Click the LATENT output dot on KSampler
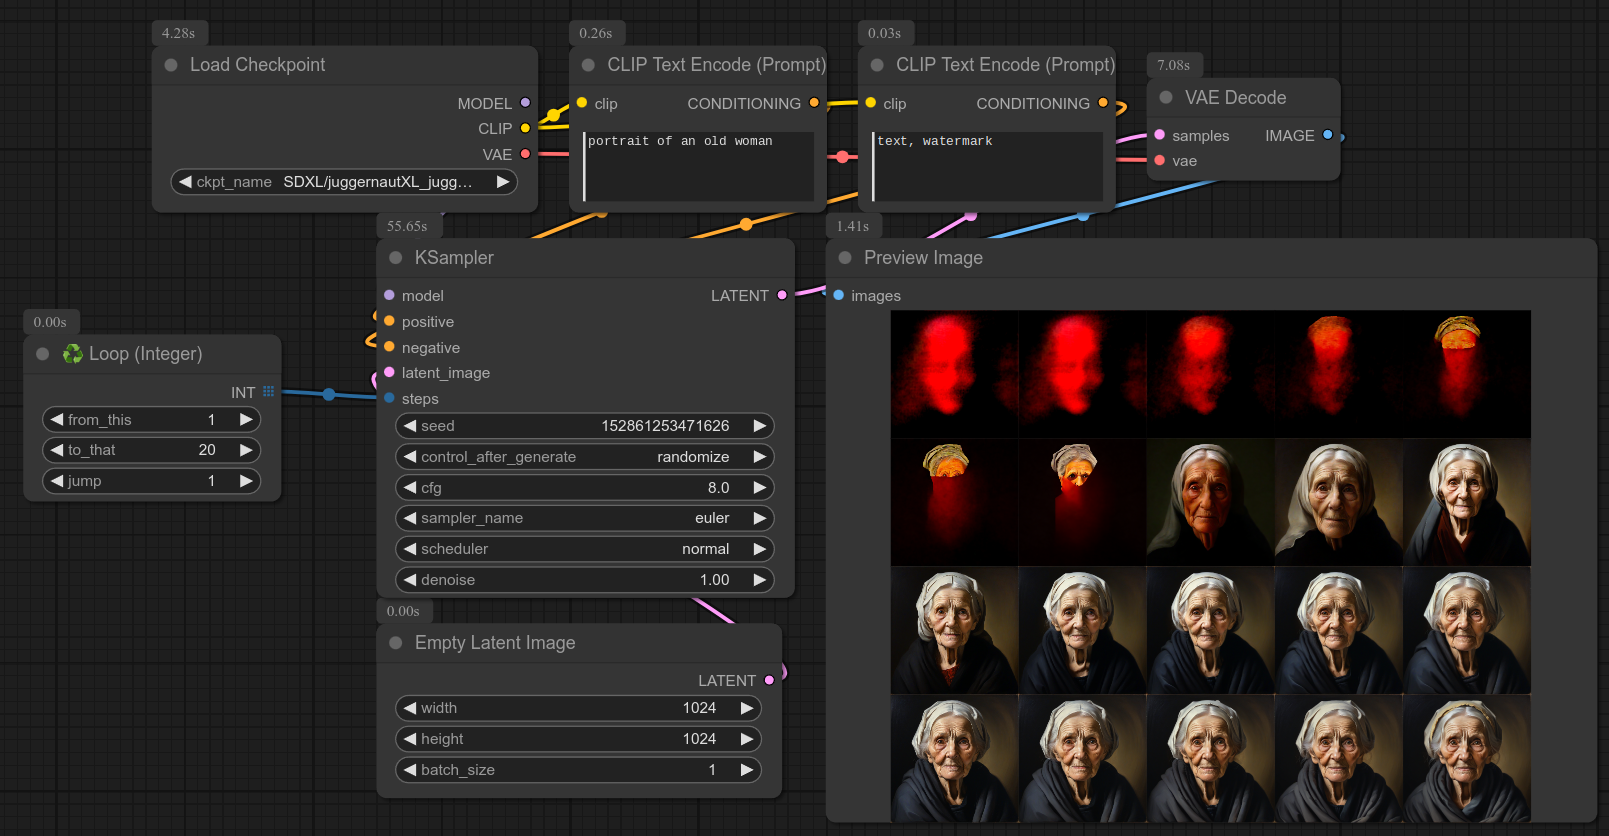The image size is (1609, 836). pos(782,295)
